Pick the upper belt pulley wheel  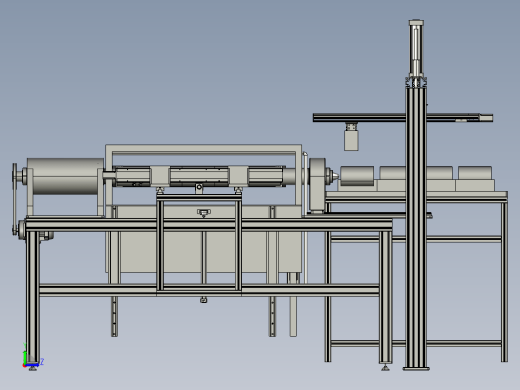15,177
